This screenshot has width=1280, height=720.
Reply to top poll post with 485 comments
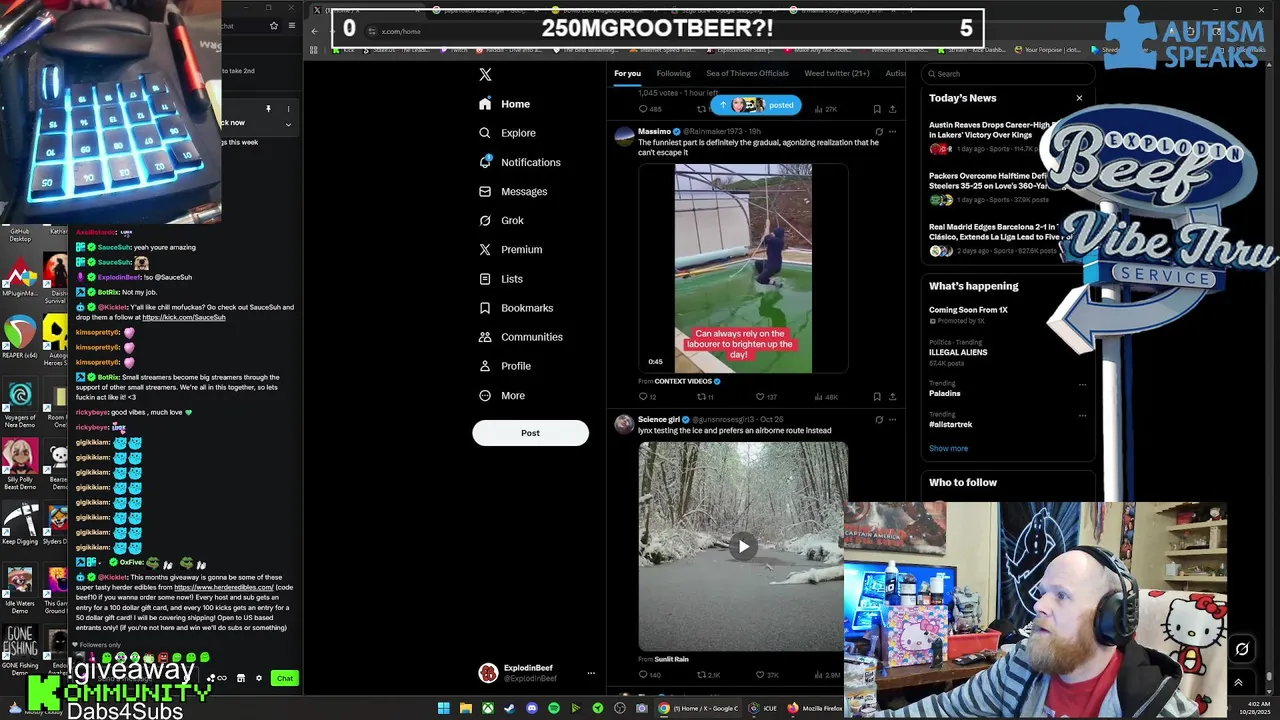tap(650, 109)
